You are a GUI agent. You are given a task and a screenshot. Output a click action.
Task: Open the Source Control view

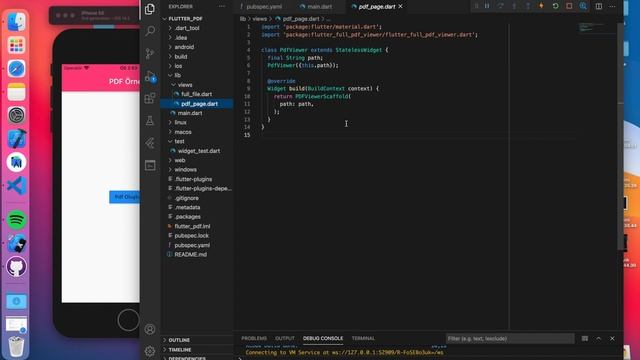click(x=150, y=53)
